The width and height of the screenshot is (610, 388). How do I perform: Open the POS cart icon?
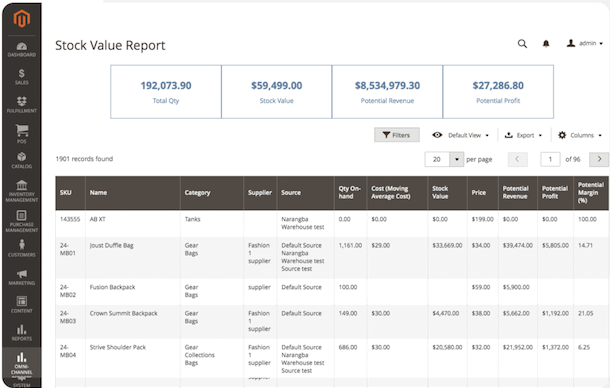point(21,133)
